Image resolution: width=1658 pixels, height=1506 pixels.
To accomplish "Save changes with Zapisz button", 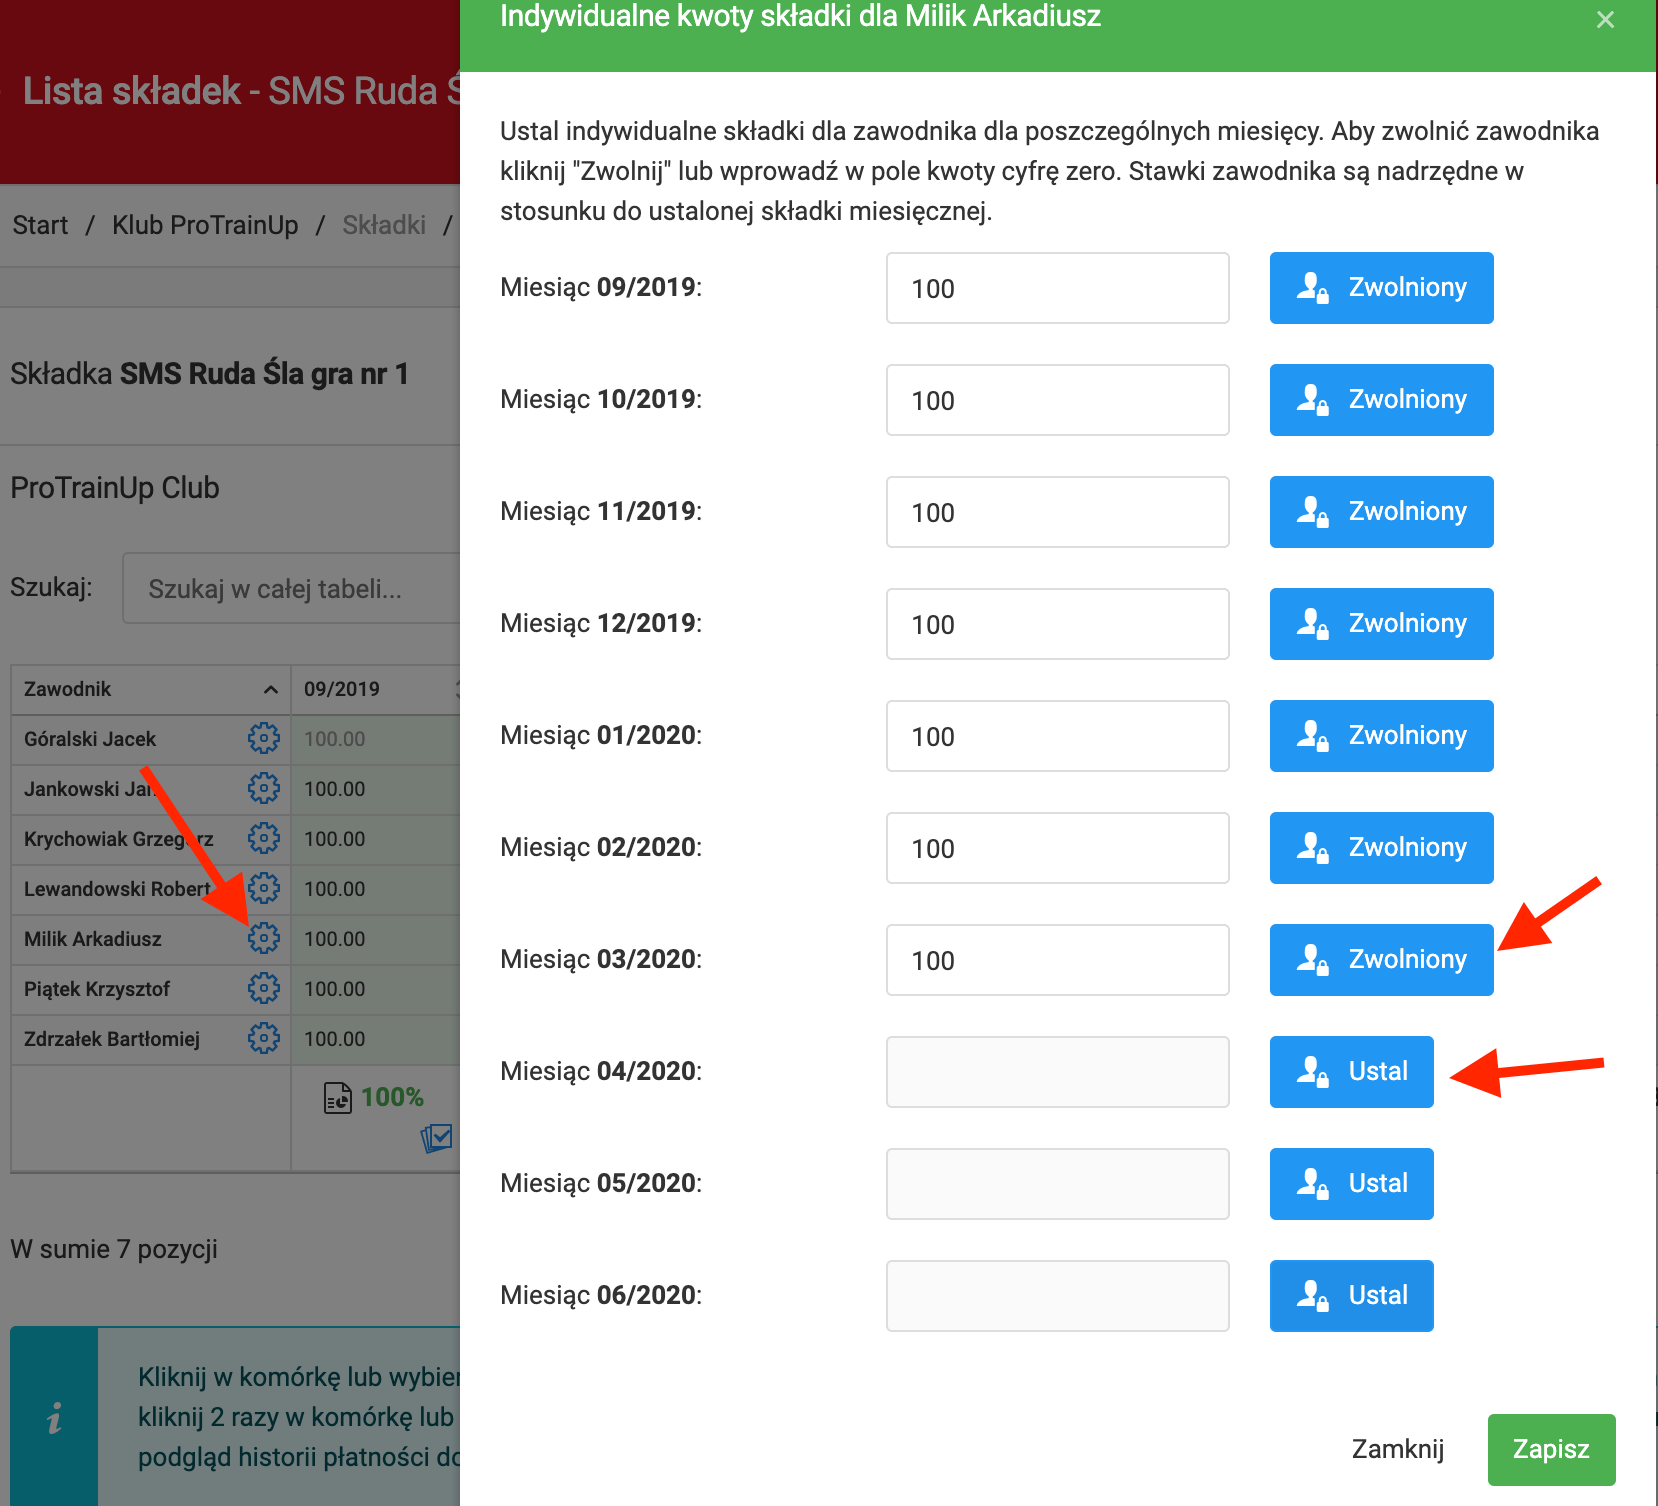I will pos(1550,1449).
